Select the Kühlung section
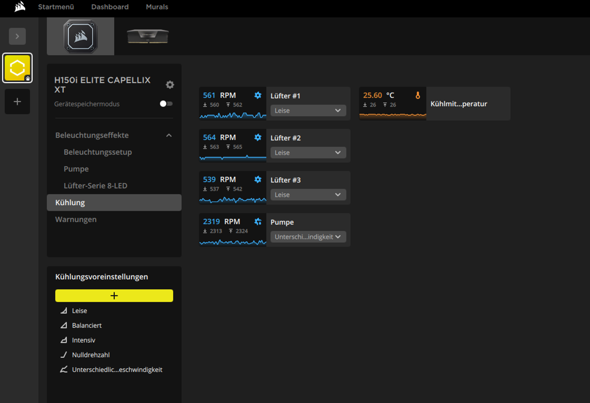Image resolution: width=590 pixels, height=403 pixels. point(114,202)
